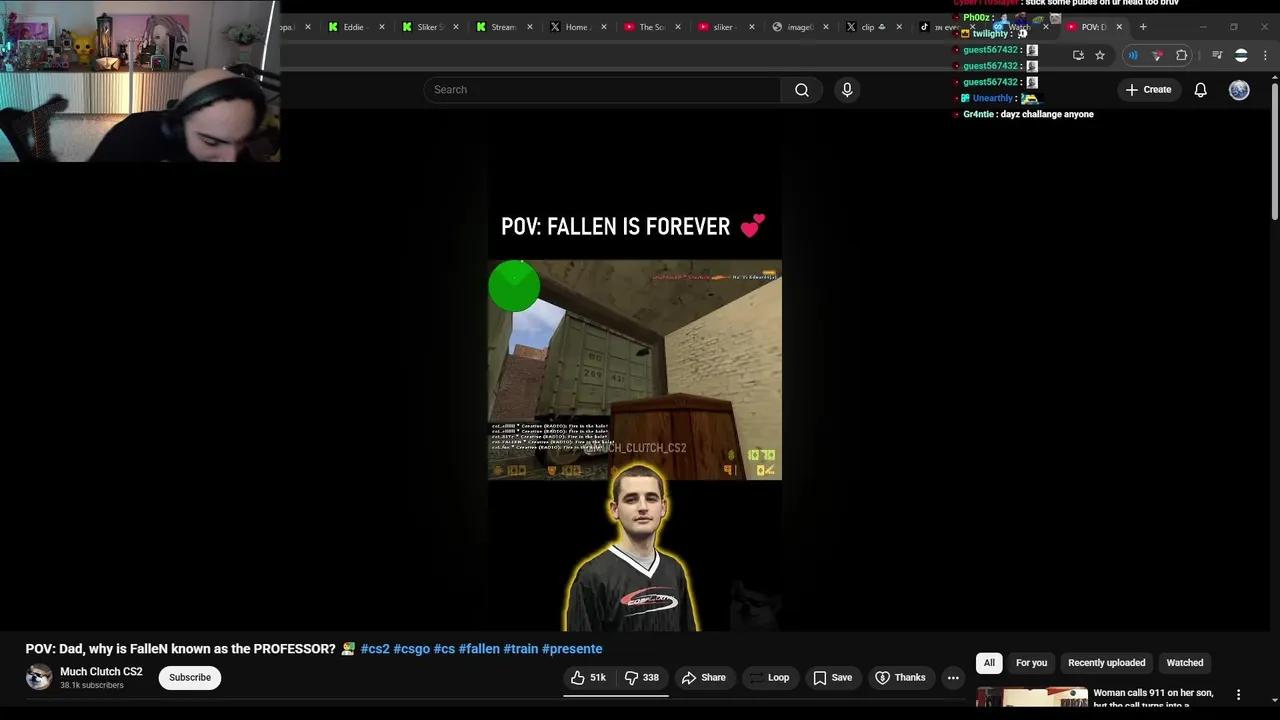Like the video with thumbs up
This screenshot has height=720, width=1280.
click(588, 678)
